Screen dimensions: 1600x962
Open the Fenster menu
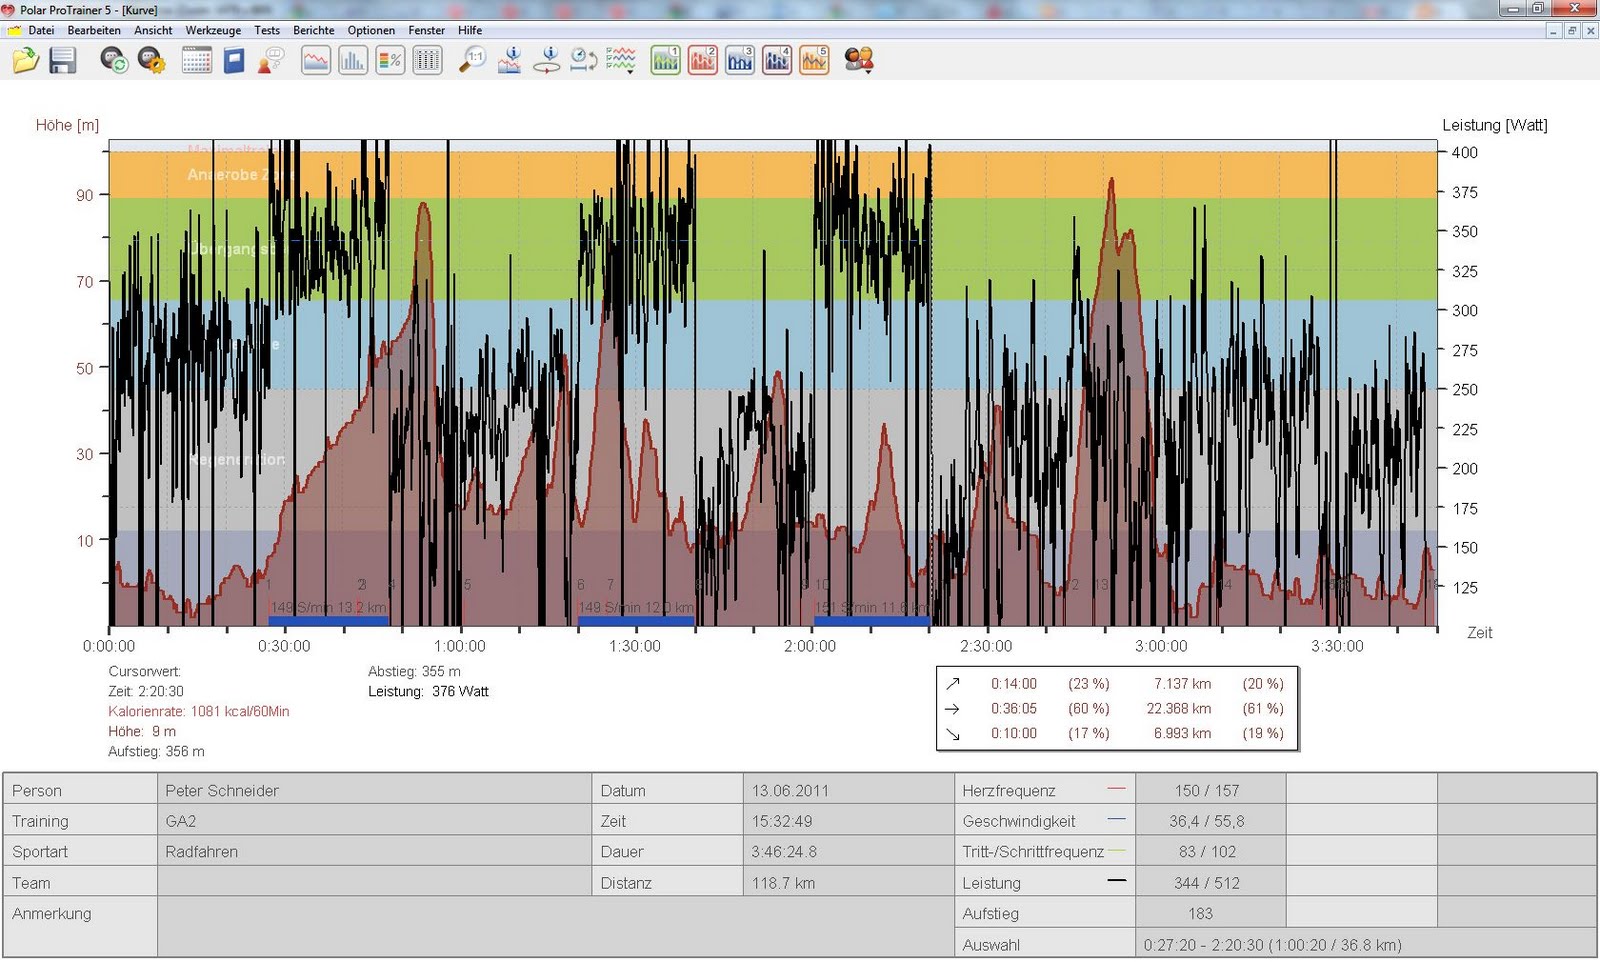pyautogui.click(x=427, y=31)
